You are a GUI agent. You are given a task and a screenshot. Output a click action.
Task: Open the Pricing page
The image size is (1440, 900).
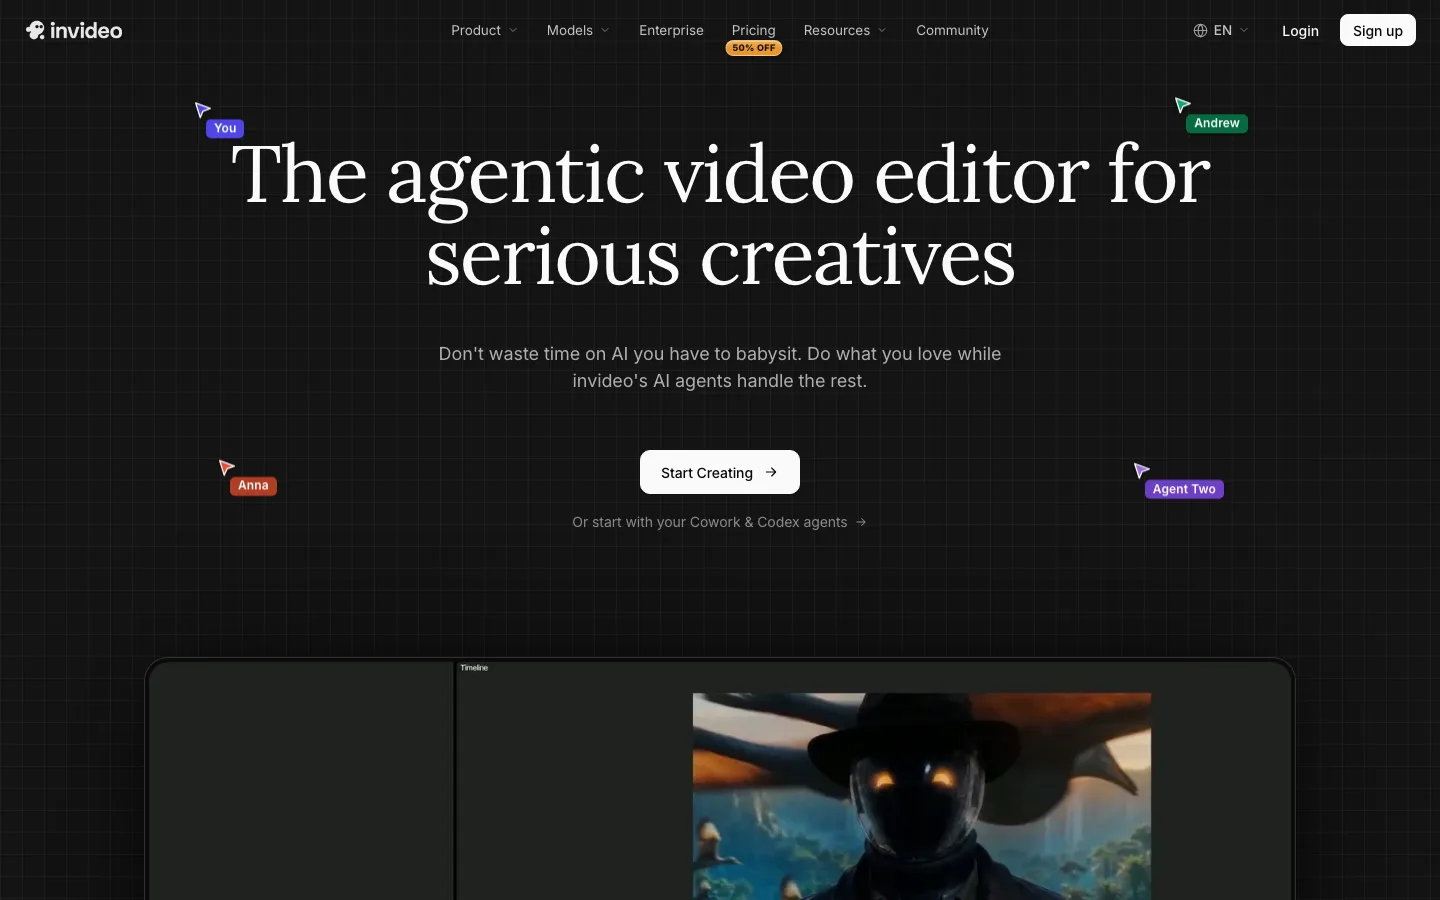pos(753,30)
